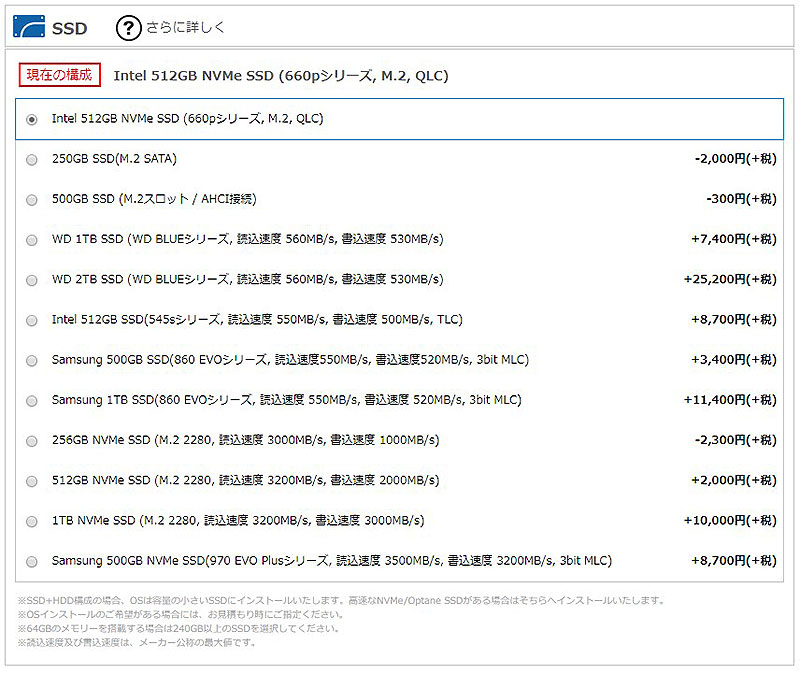Click the note about 64GB memory
This screenshot has height=674, width=800.
(x=179, y=628)
